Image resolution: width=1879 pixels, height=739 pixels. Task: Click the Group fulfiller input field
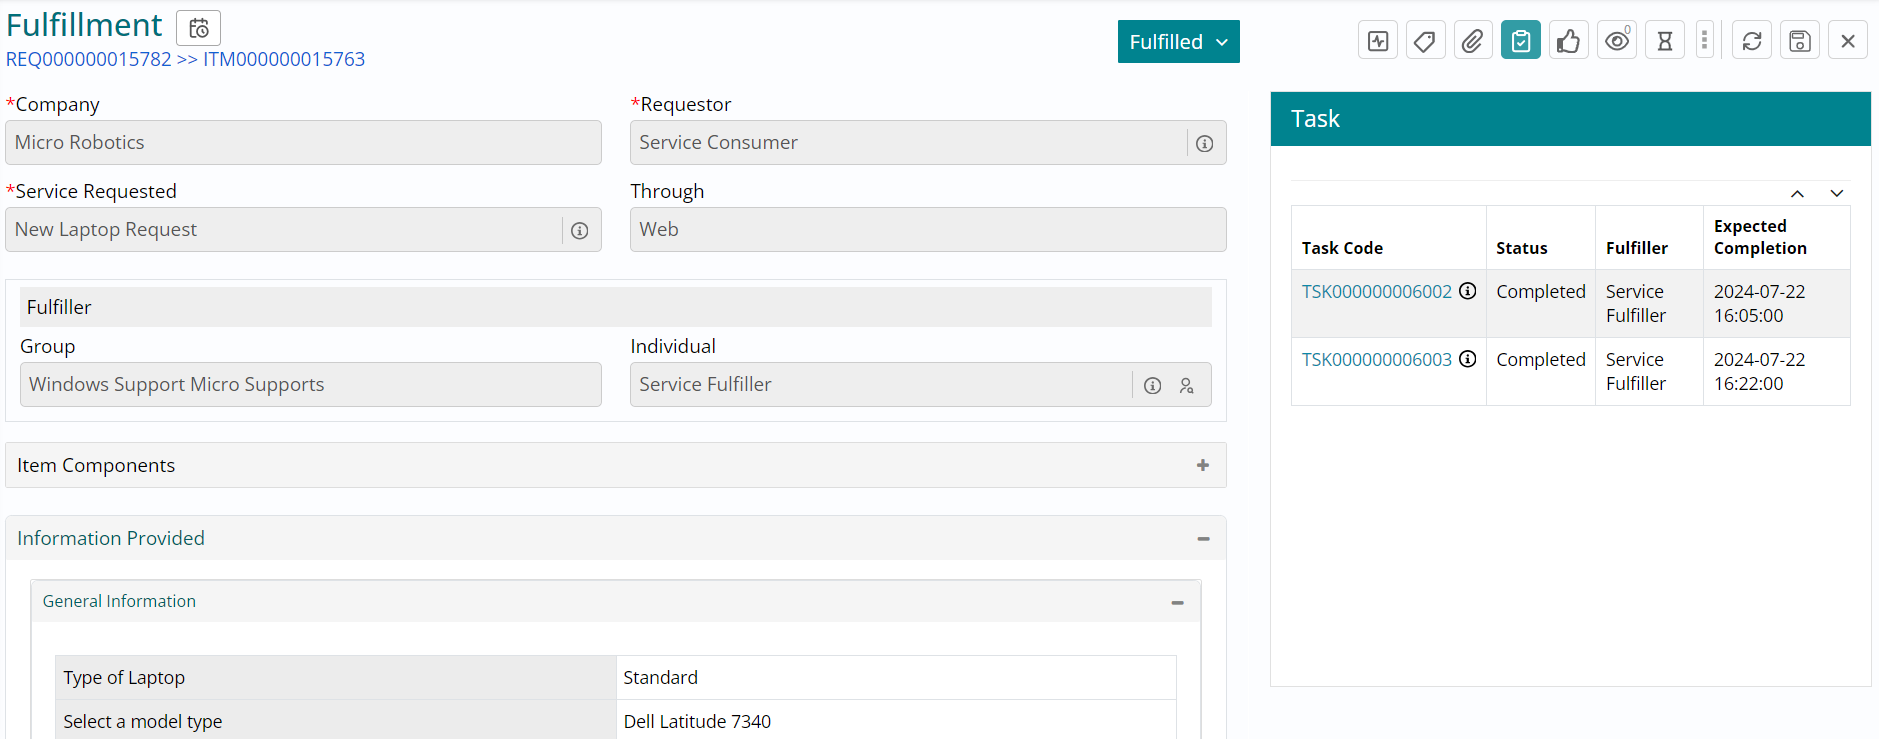(x=310, y=385)
